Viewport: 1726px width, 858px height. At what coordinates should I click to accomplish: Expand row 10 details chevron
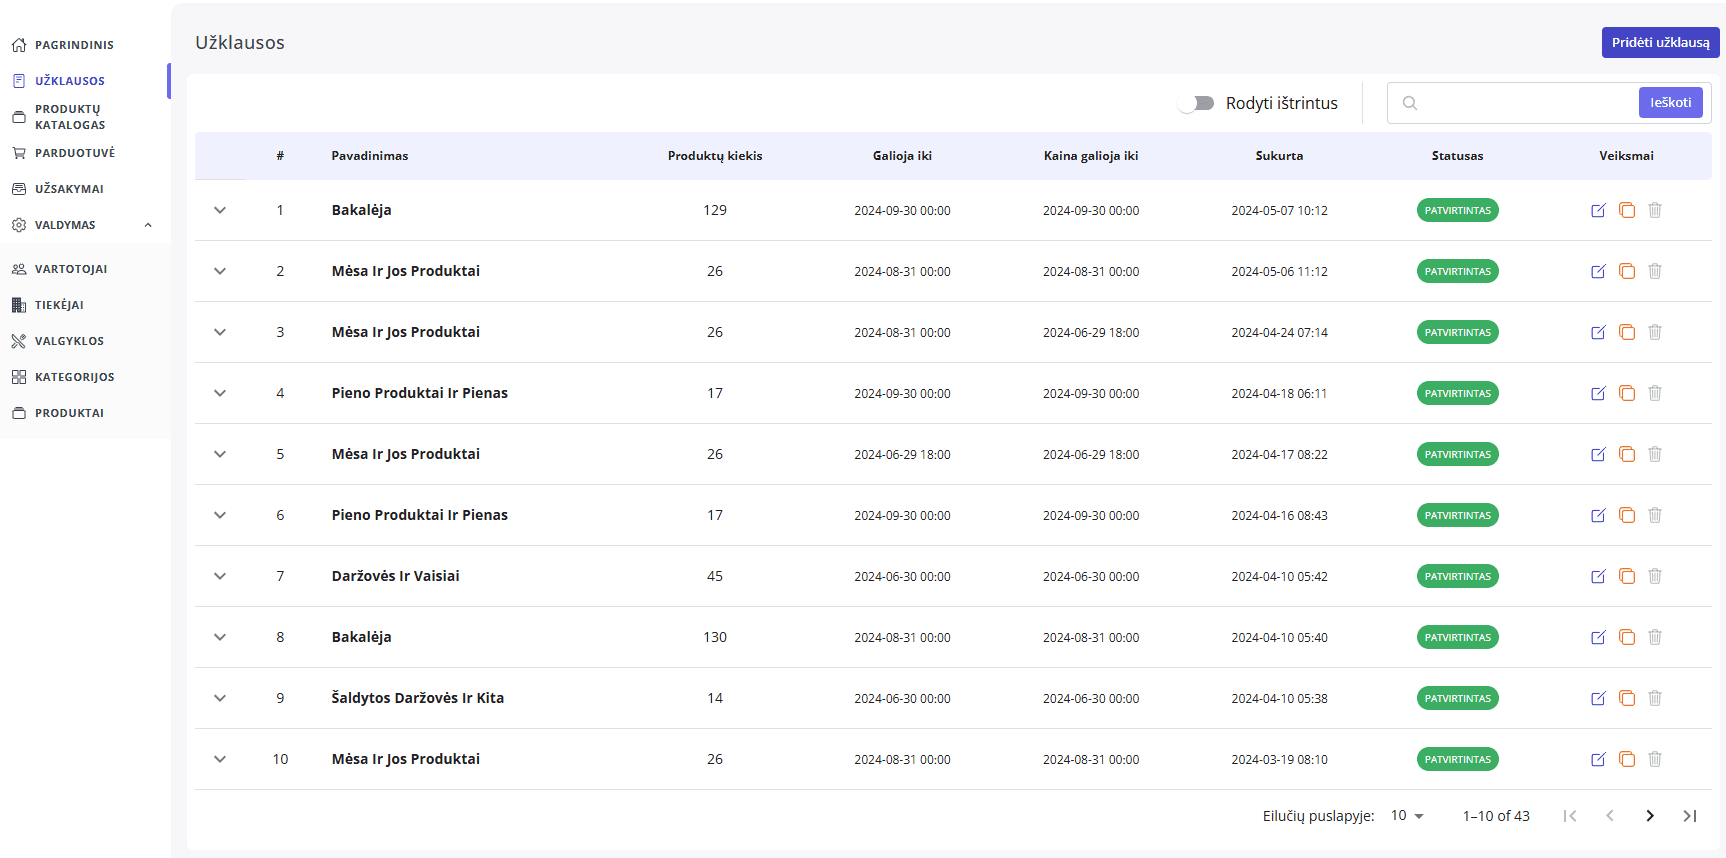tap(220, 759)
